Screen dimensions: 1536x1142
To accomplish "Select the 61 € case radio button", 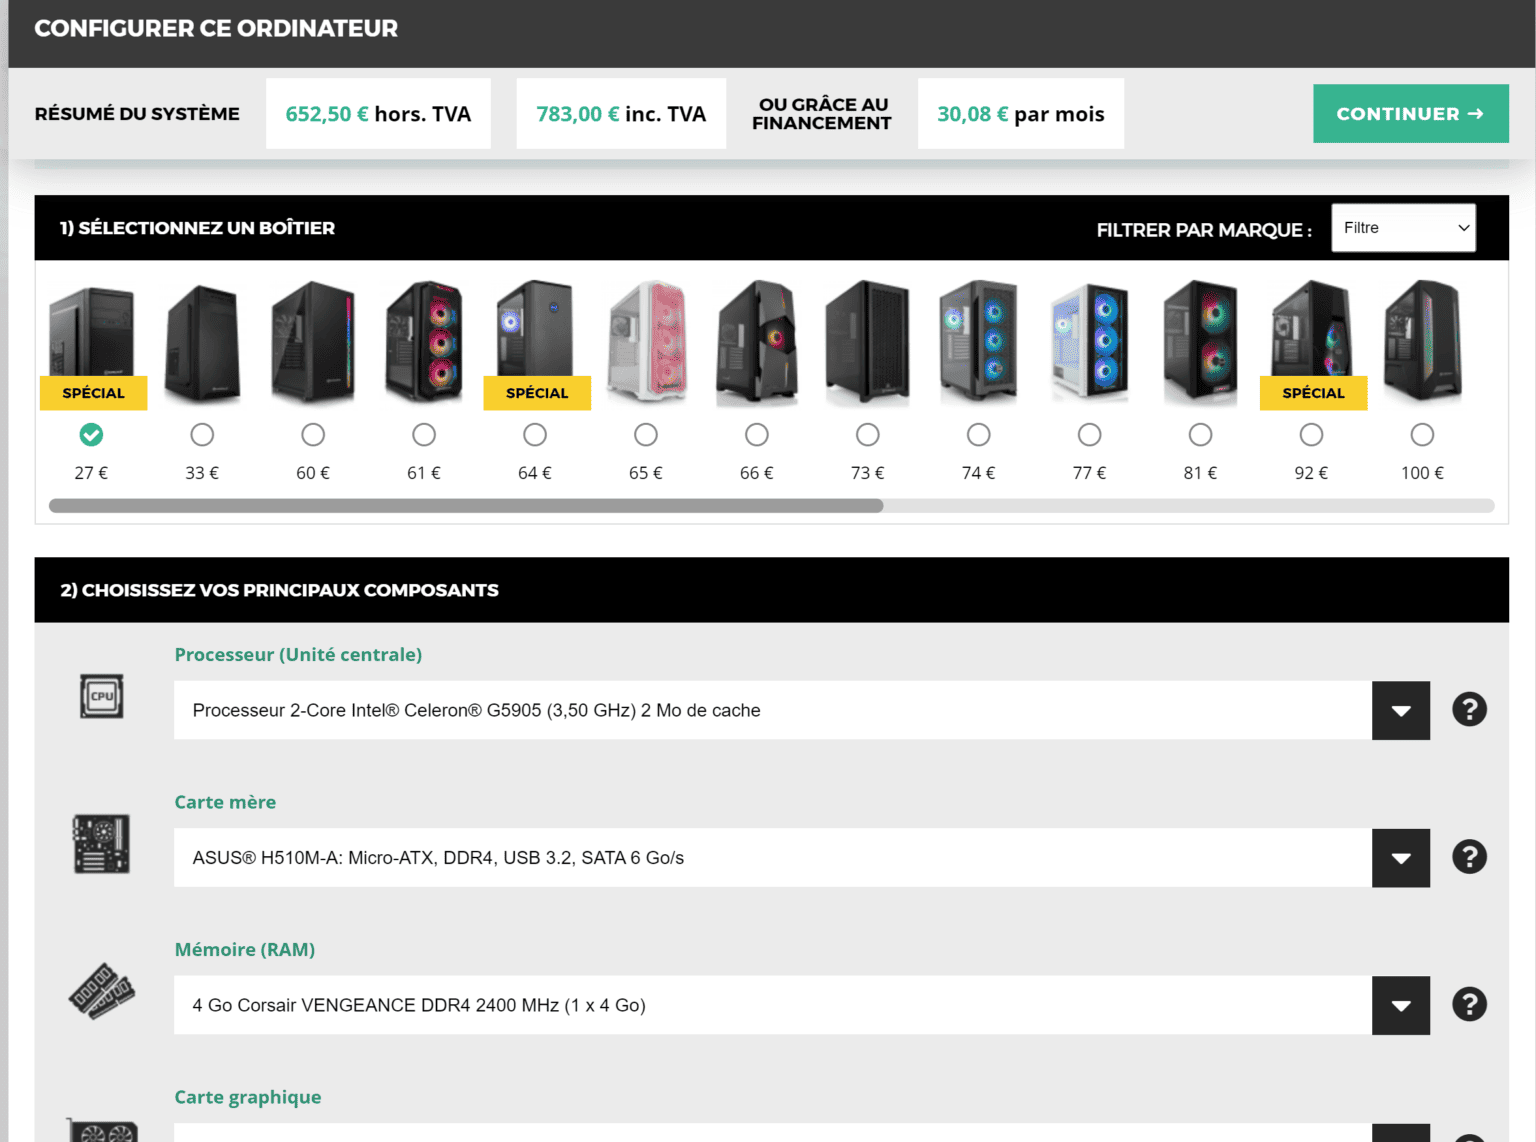I will [x=424, y=435].
